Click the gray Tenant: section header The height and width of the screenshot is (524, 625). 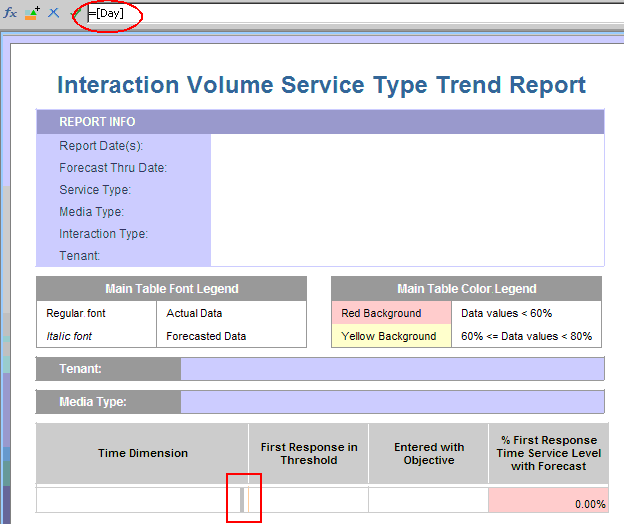(108, 369)
